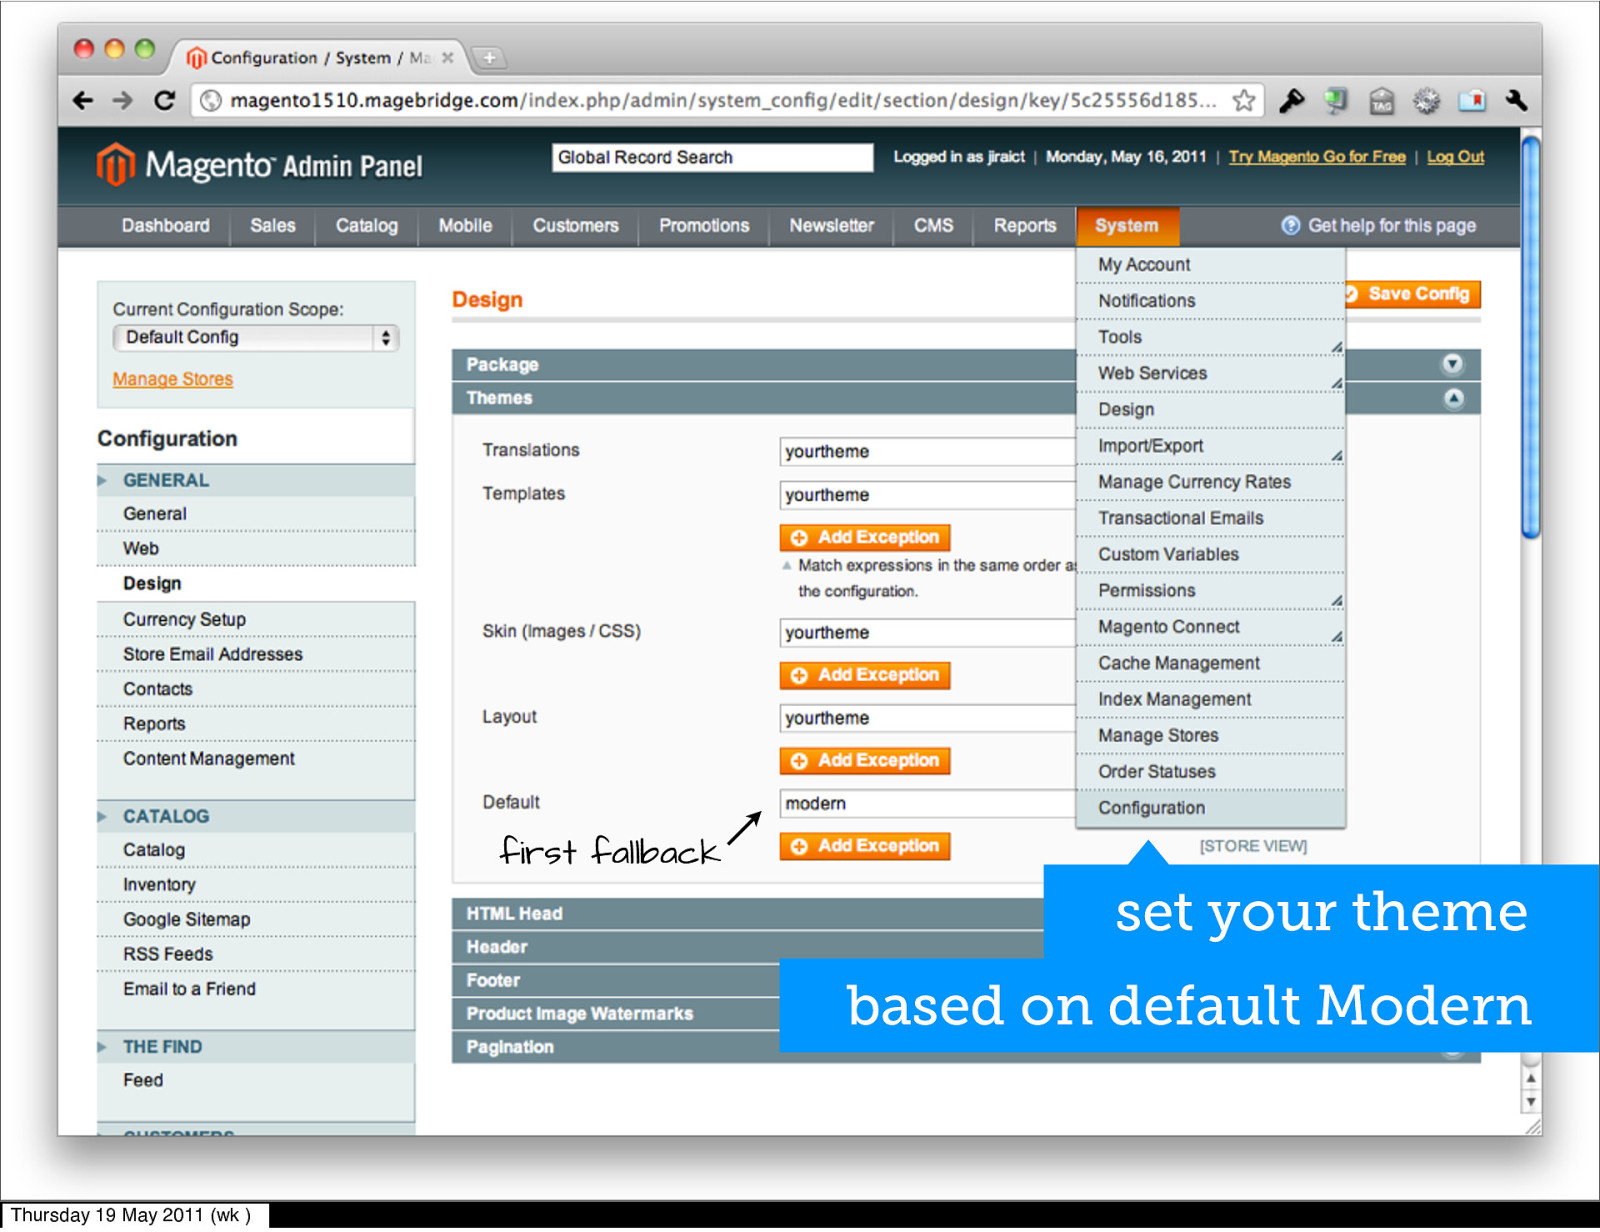This screenshot has width=1600, height=1232.
Task: Click the browser wrench settings icon
Action: pyautogui.click(x=1516, y=100)
